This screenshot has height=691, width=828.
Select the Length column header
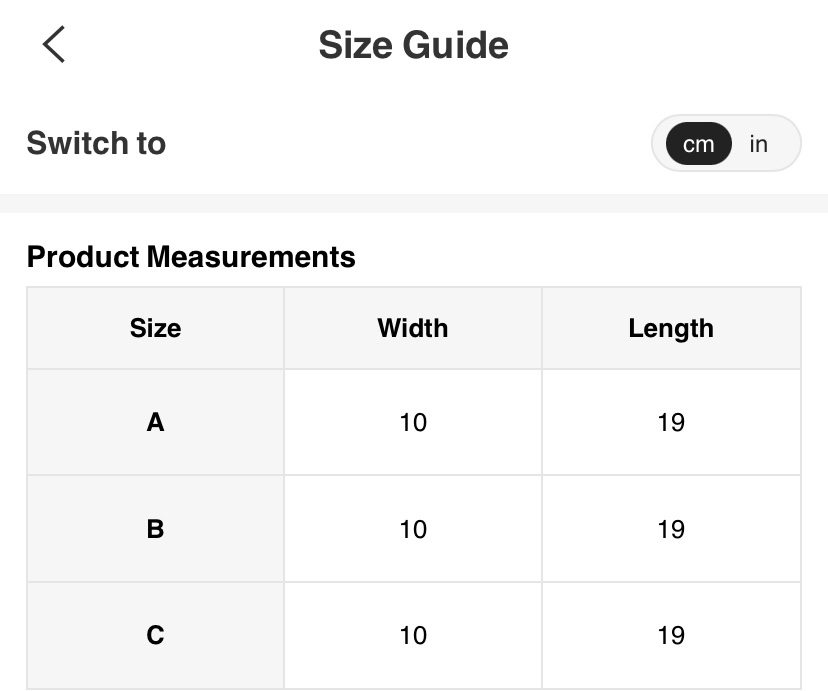pyautogui.click(x=671, y=328)
